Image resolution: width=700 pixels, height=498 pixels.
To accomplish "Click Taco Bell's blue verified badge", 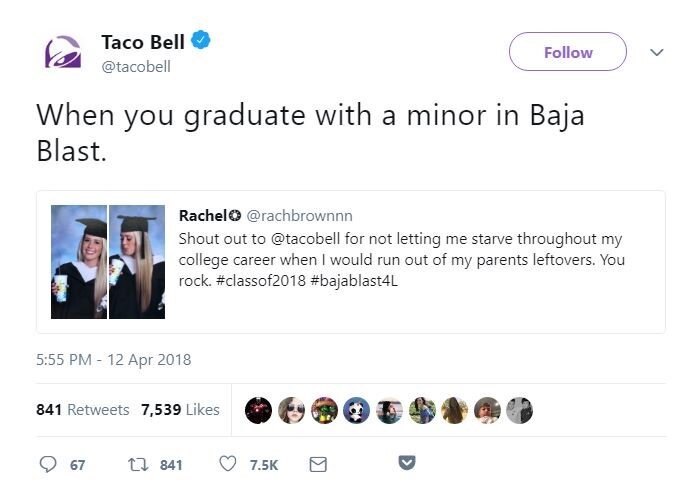I will tap(202, 42).
